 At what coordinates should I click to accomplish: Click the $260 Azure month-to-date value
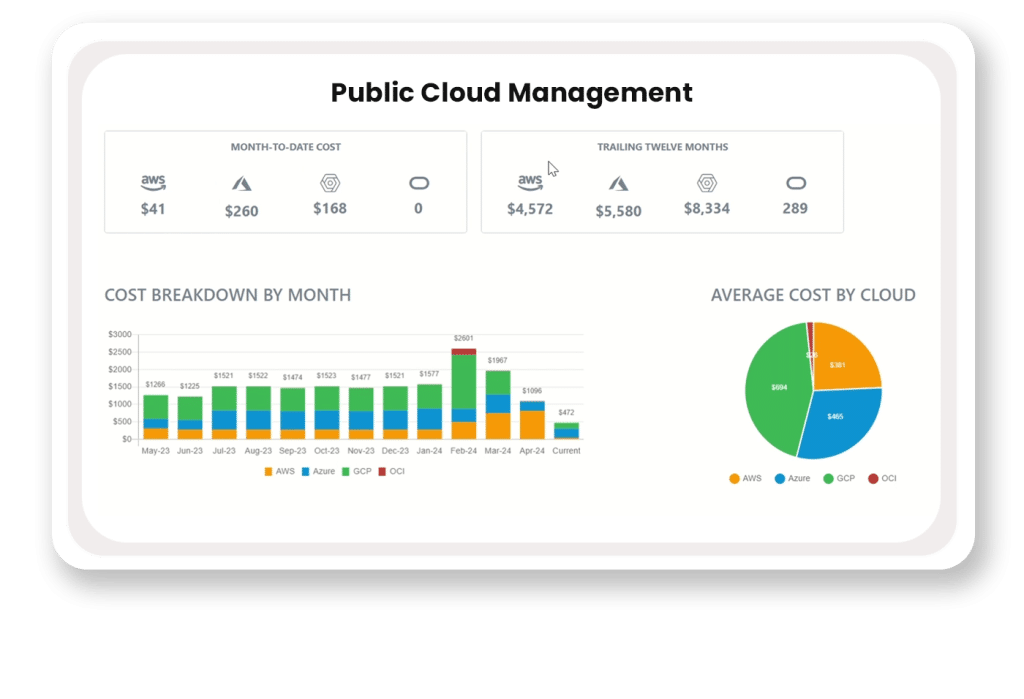point(241,212)
